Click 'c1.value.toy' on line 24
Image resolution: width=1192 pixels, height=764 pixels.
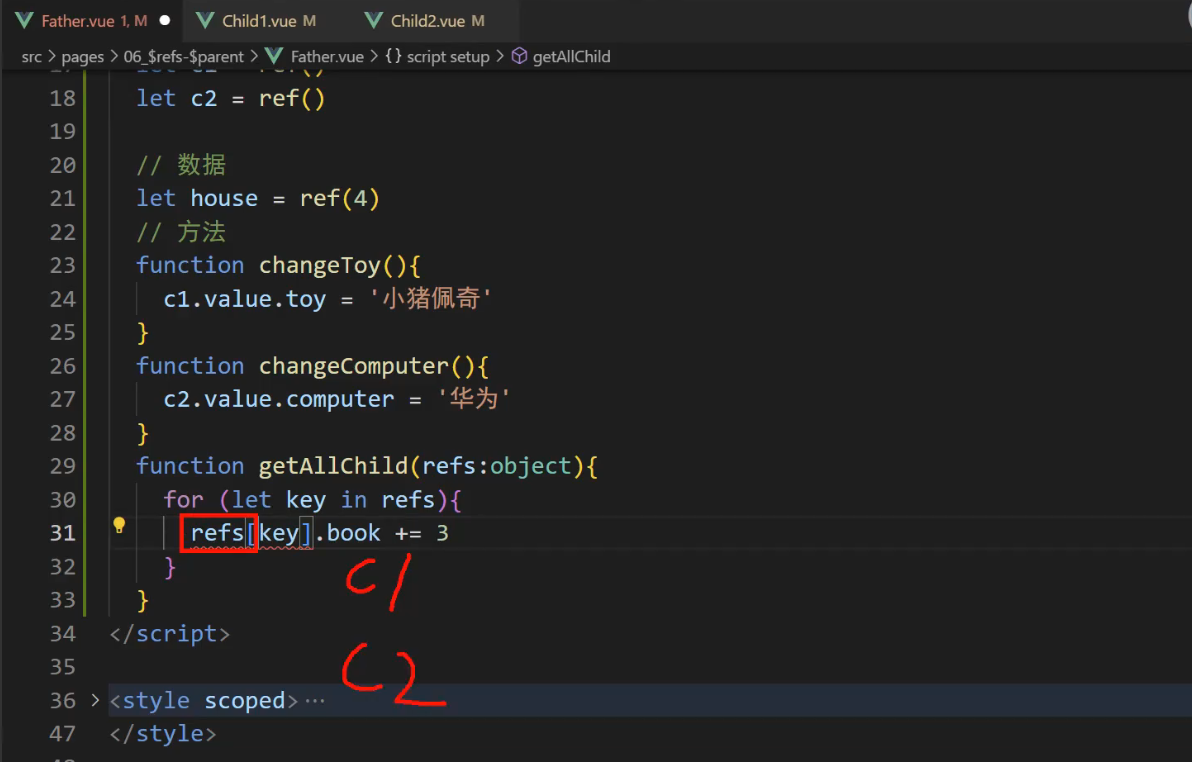(245, 300)
